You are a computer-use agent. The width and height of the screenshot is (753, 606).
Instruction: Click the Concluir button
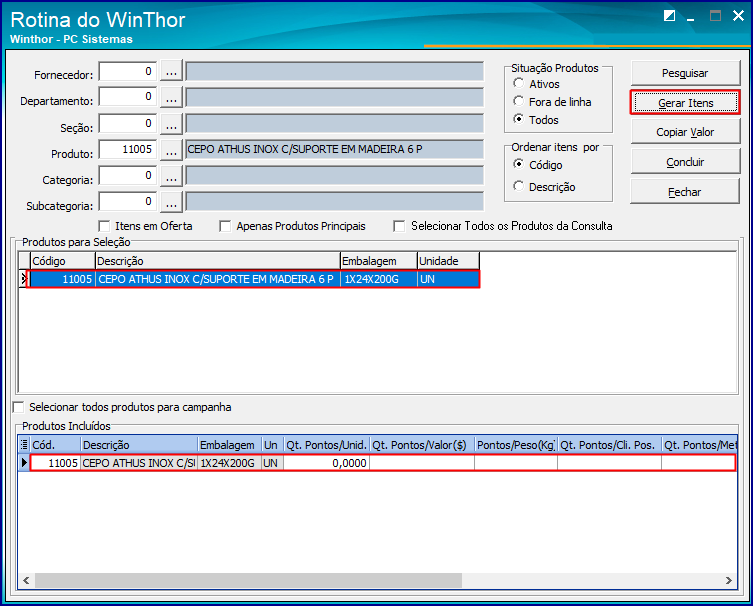coord(685,162)
